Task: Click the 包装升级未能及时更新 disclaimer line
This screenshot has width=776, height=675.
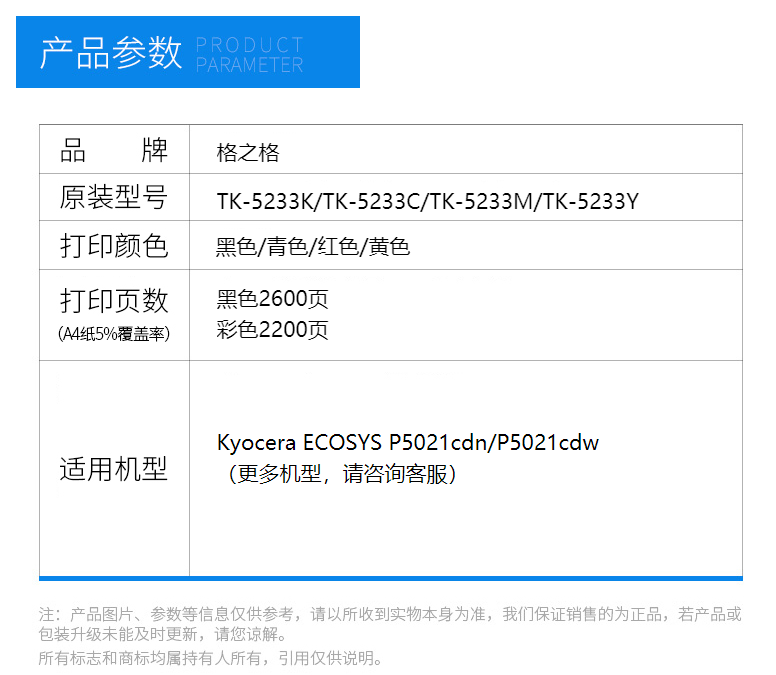Action: 163,634
